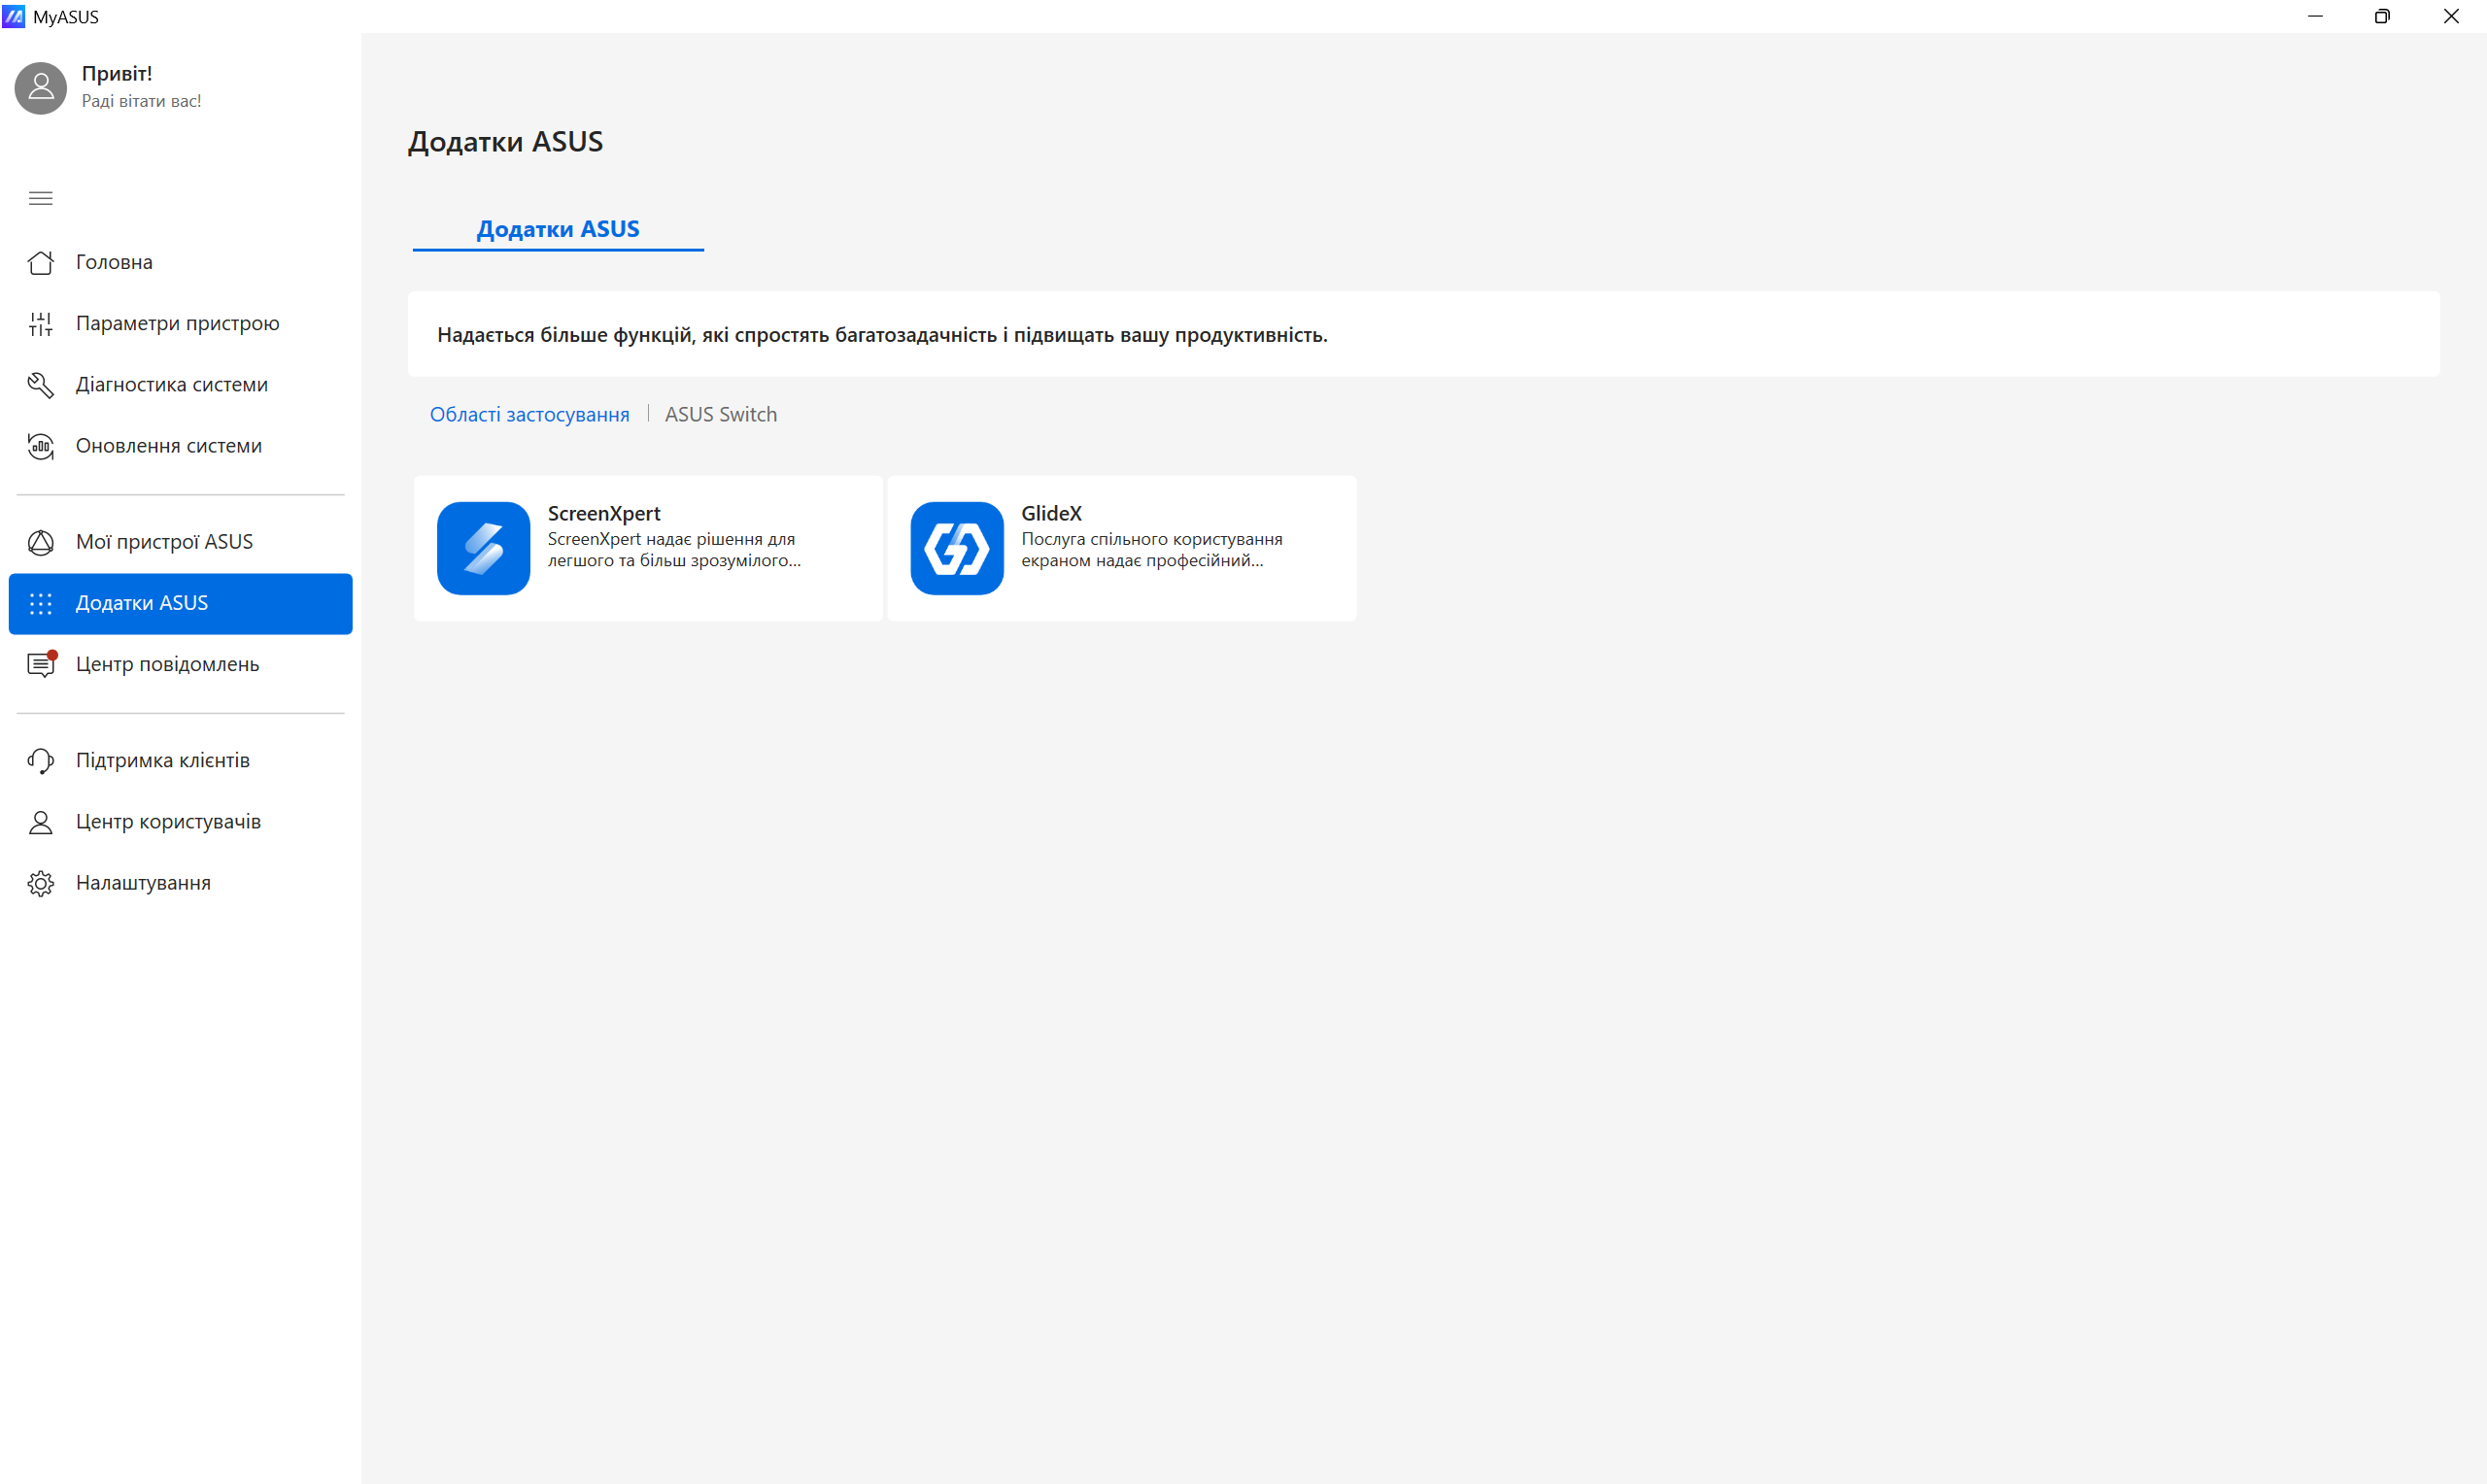Click the MyASUS logo in title bar

pos(14,16)
